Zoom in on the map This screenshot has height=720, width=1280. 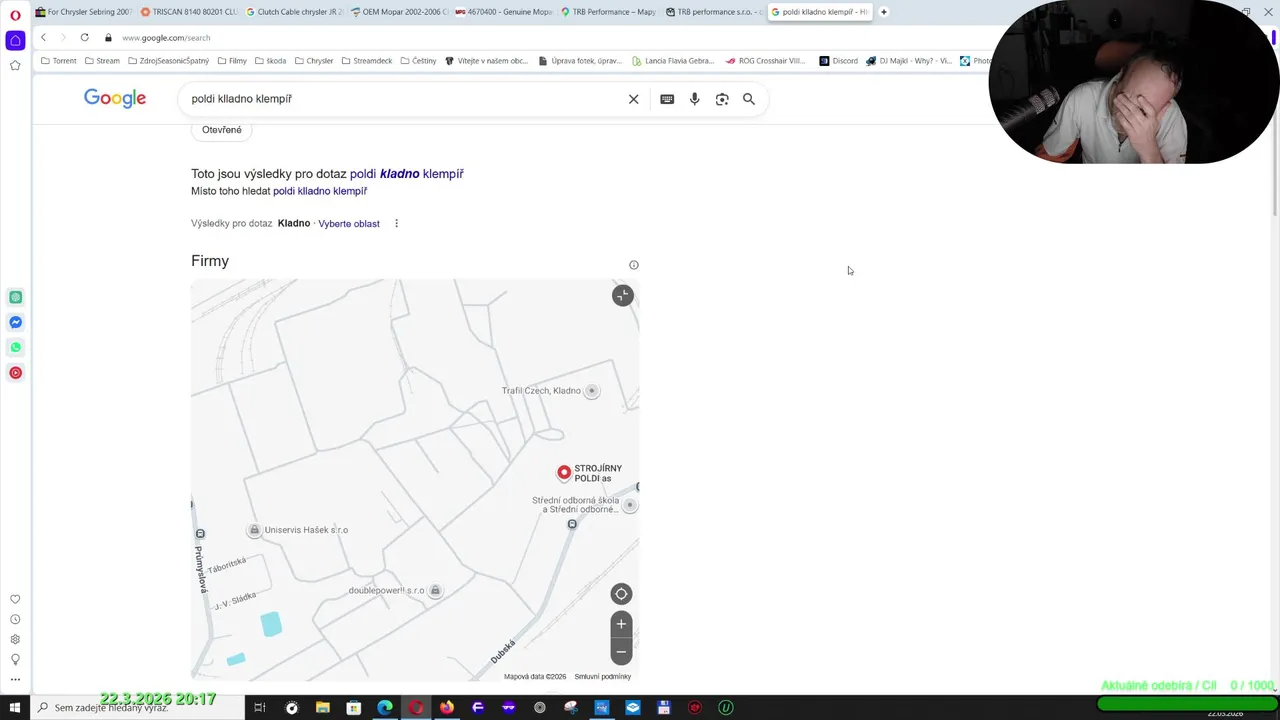pos(621,624)
